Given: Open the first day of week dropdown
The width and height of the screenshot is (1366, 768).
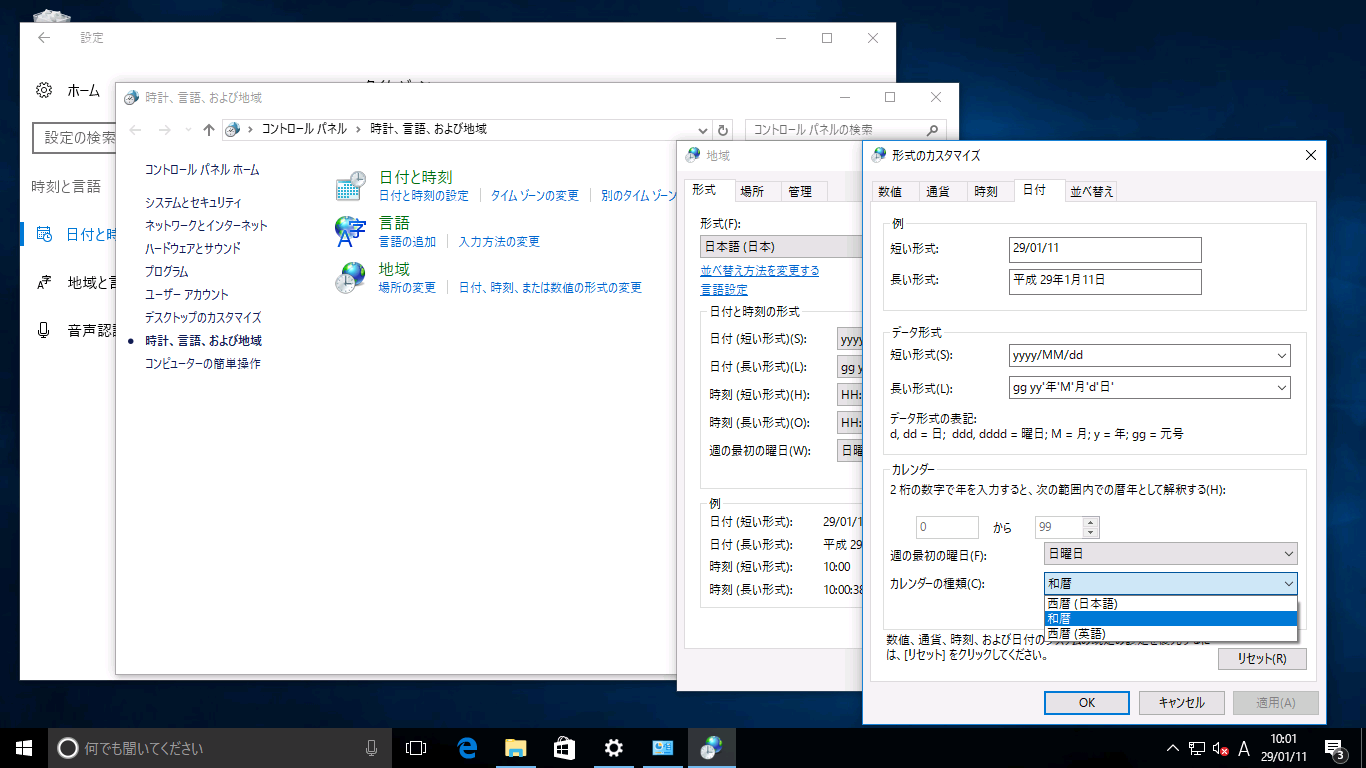Looking at the screenshot, I should 1170,553.
